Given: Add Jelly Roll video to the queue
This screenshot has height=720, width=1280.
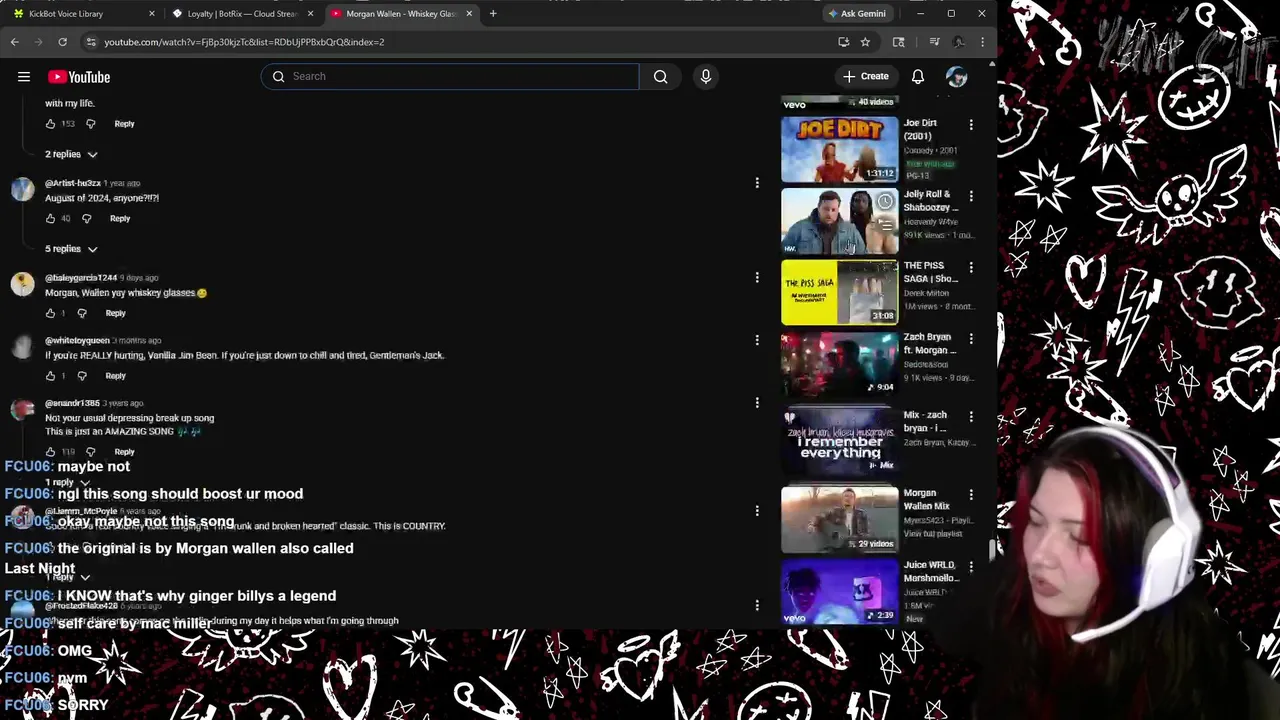Looking at the screenshot, I should 885,224.
